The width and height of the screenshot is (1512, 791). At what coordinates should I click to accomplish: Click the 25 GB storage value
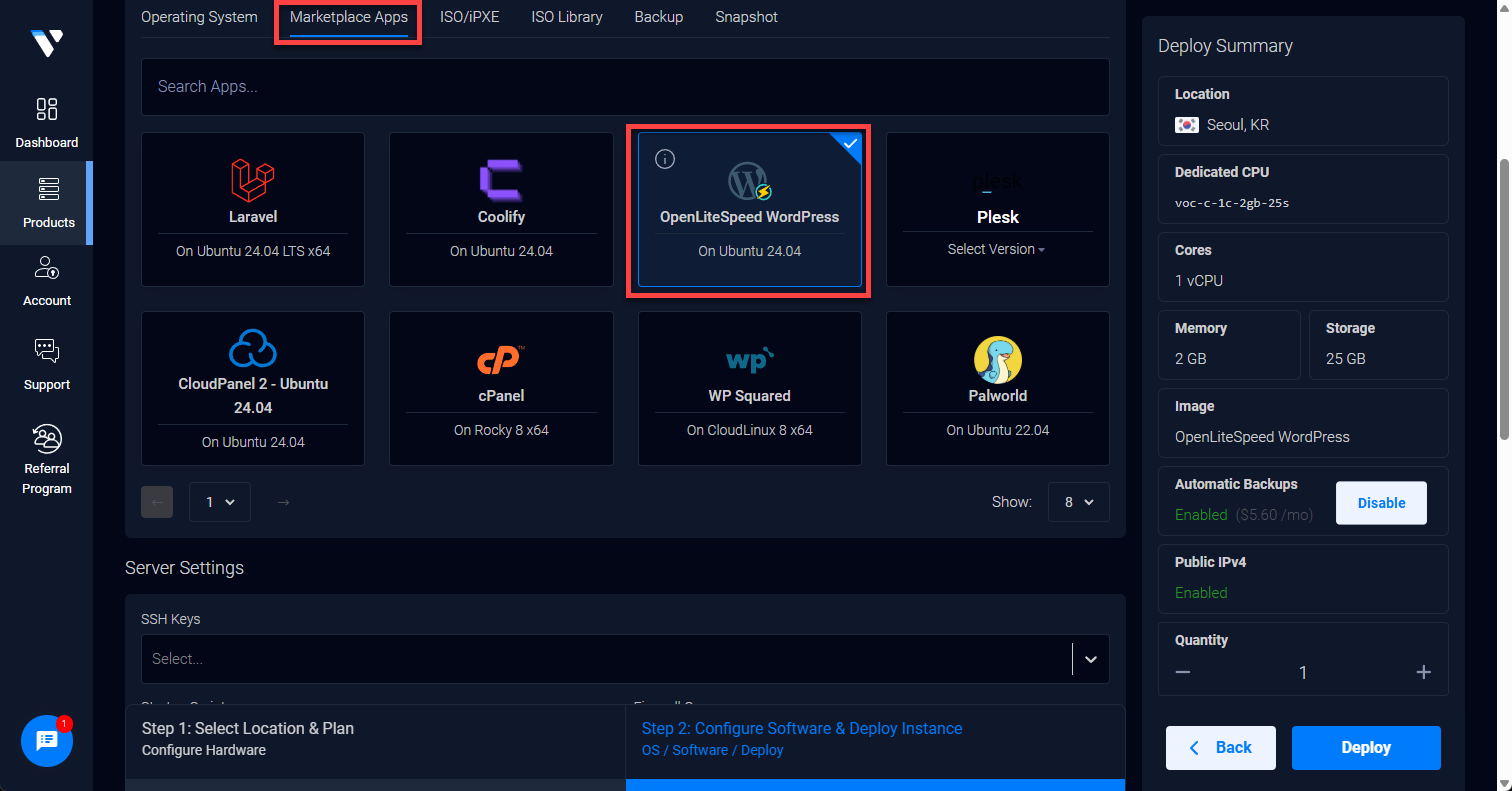(x=1346, y=359)
